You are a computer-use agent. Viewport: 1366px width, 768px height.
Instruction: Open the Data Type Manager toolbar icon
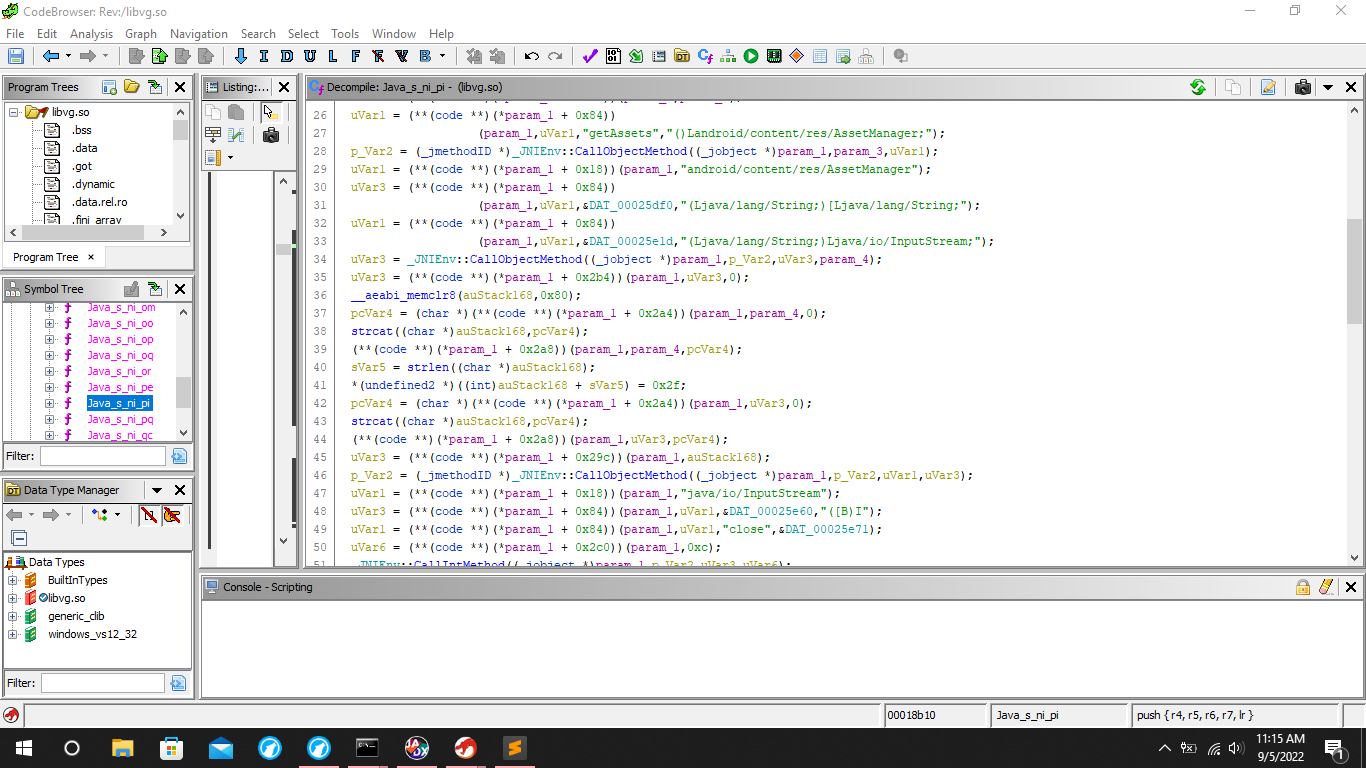[x=682, y=57]
